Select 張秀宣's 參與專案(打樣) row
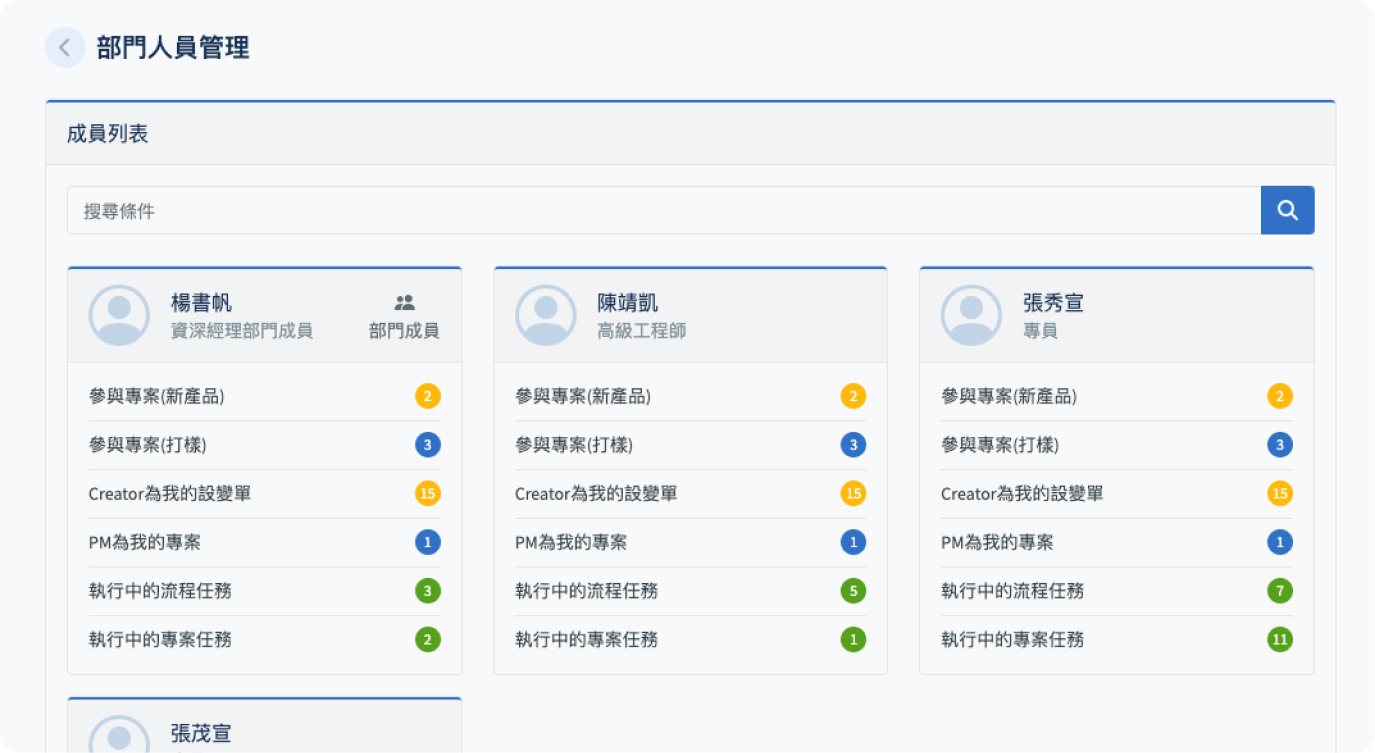 point(1000,445)
